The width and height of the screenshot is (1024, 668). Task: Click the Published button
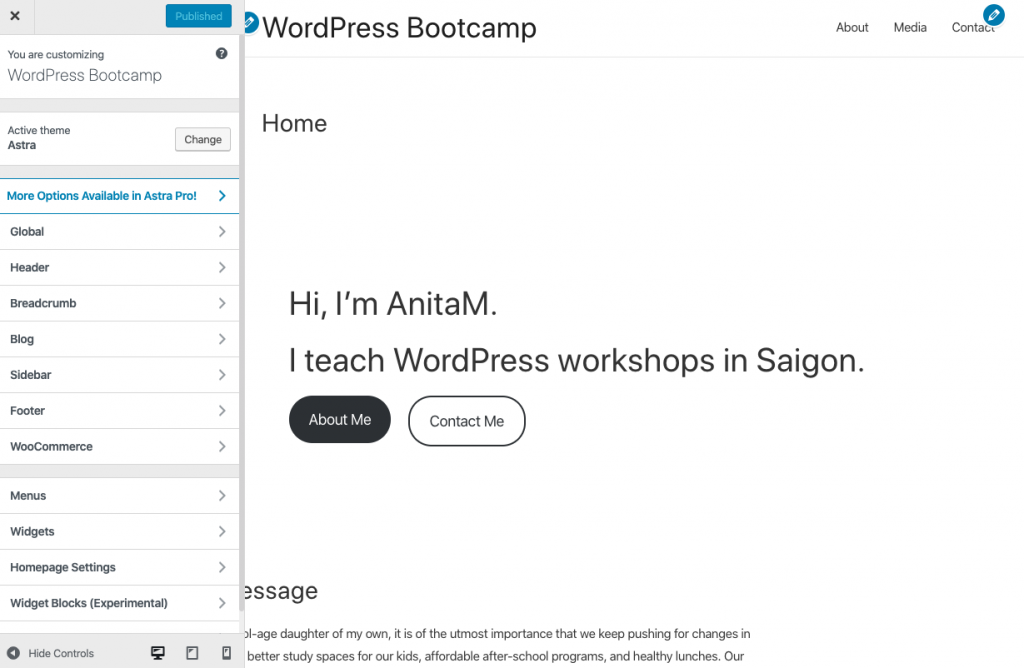(199, 16)
